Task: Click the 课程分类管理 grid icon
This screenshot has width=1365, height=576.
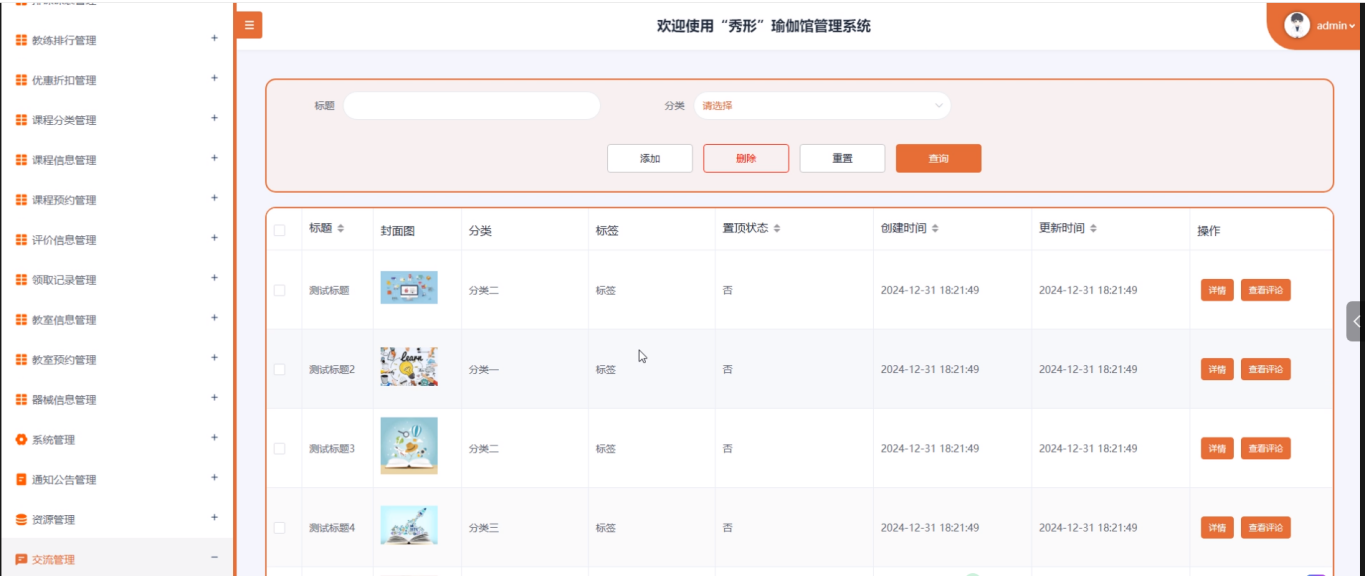Action: (21, 120)
